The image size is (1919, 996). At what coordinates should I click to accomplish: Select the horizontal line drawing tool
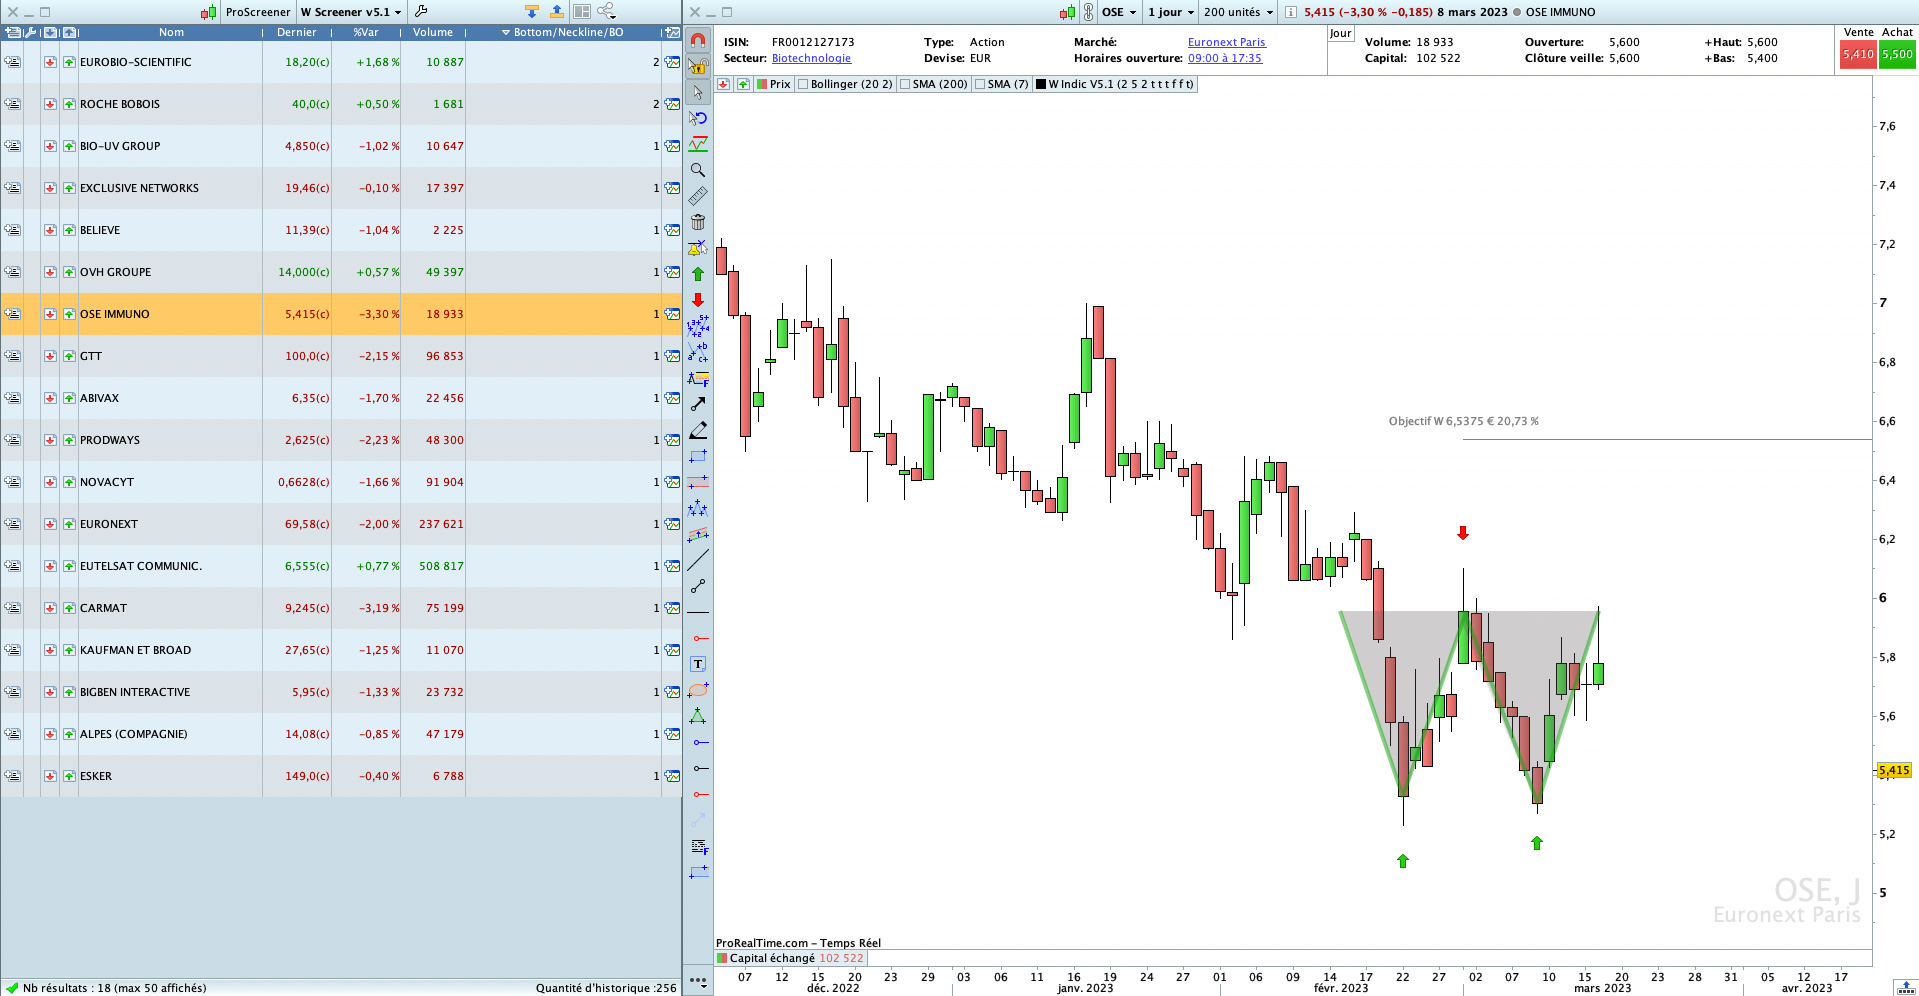(698, 612)
